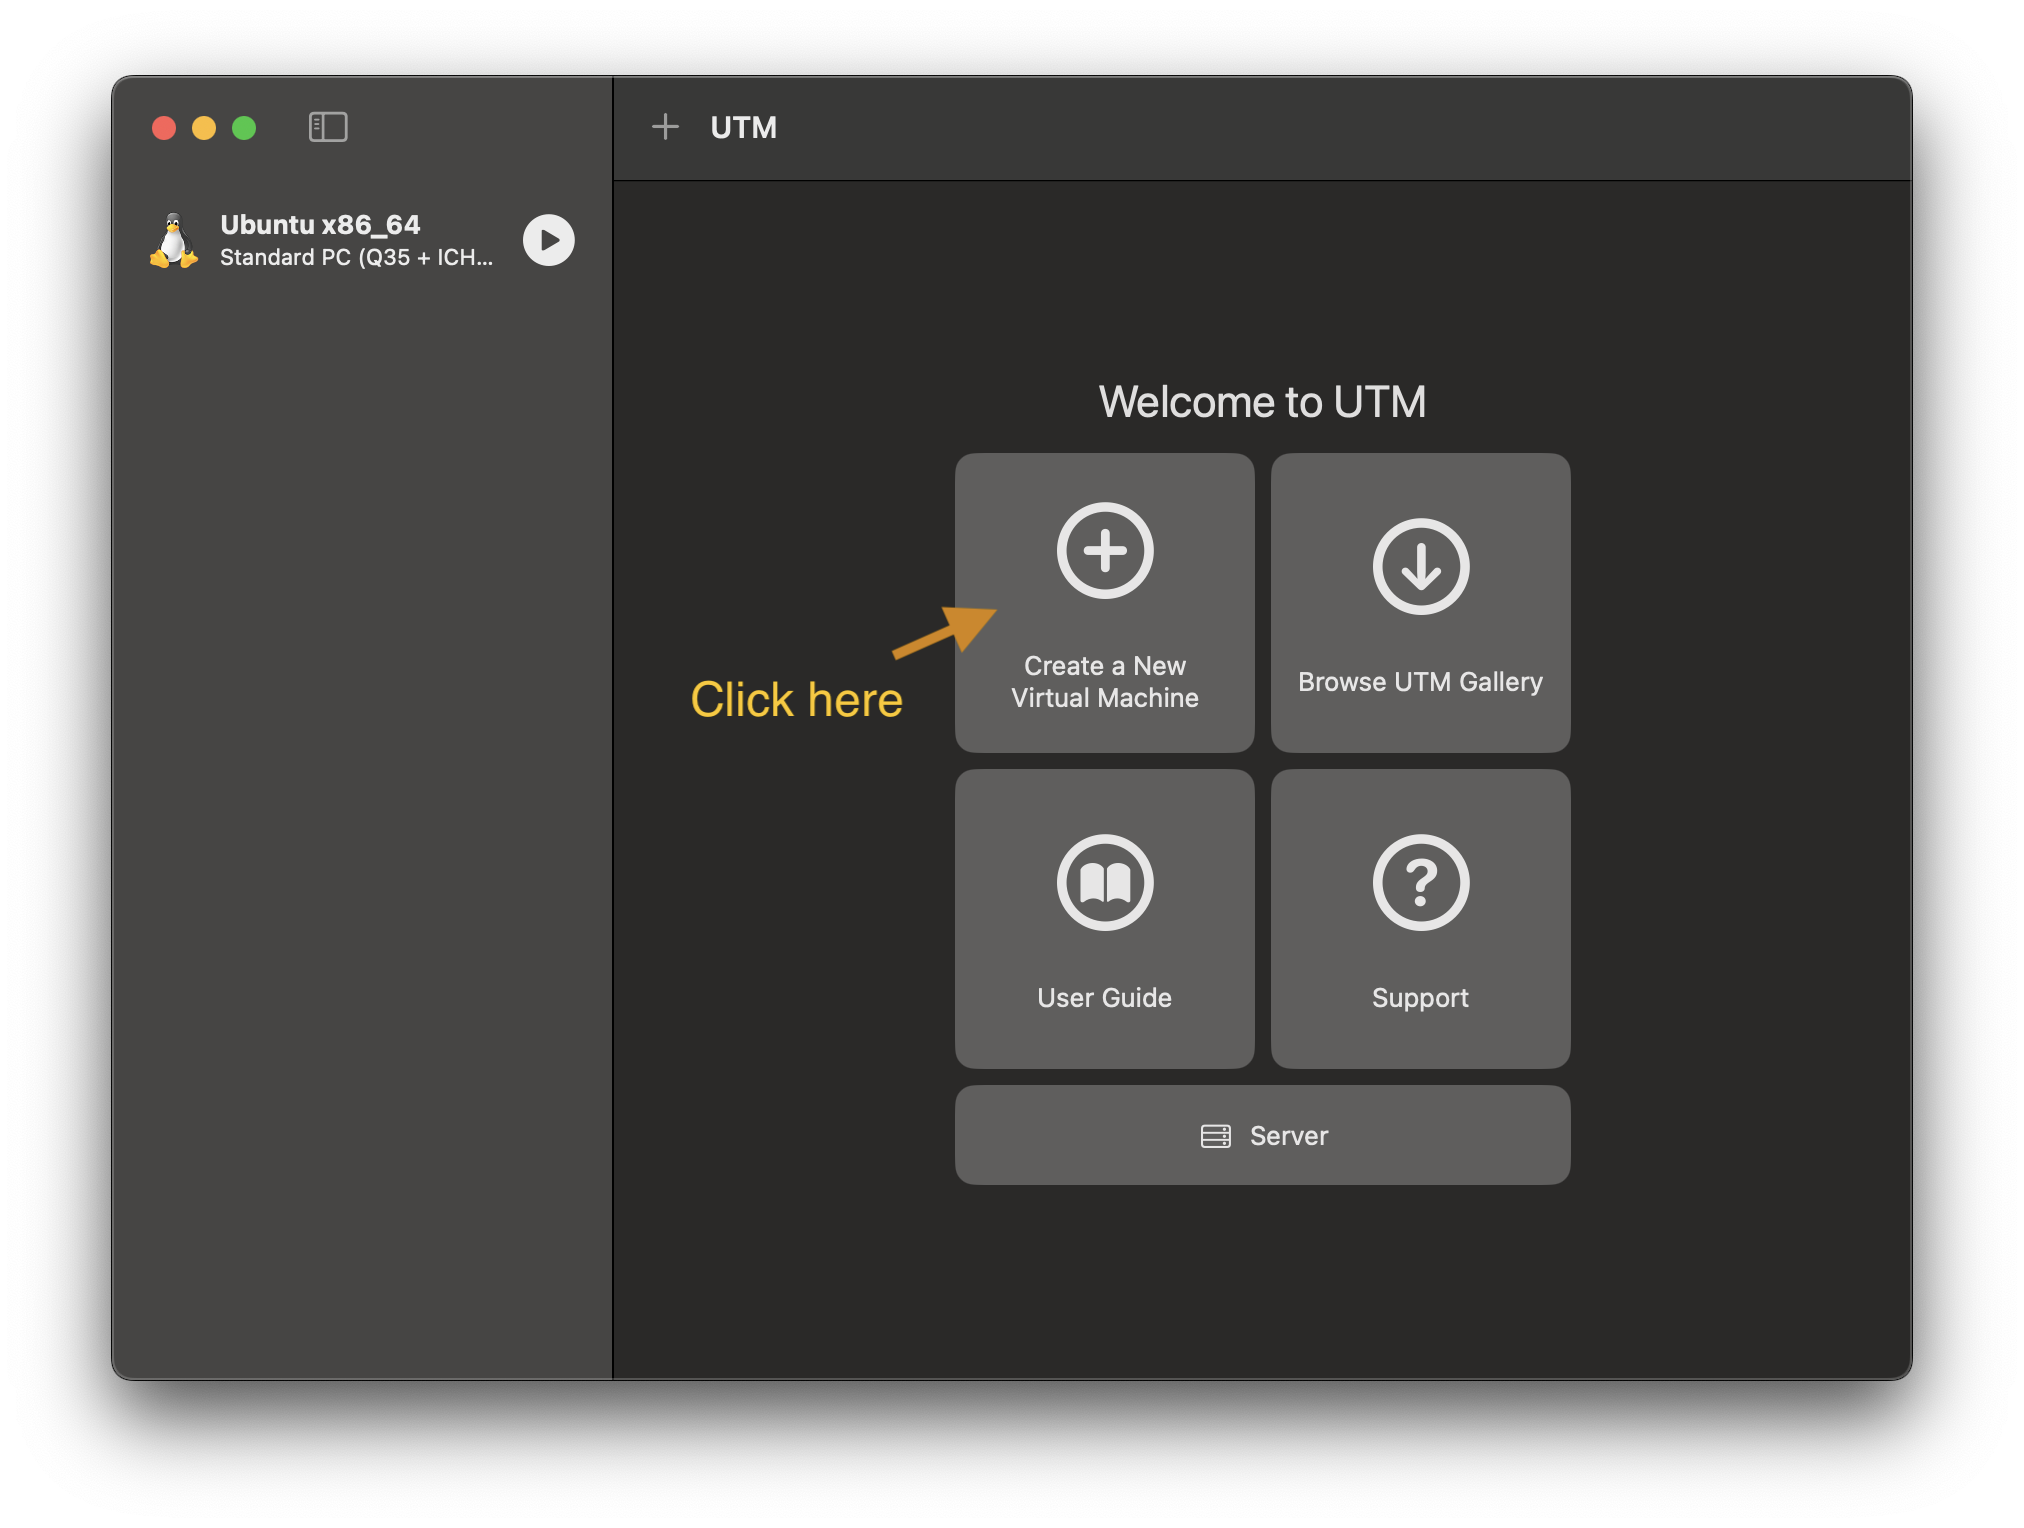Click the circled plus icon
The height and width of the screenshot is (1528, 2024).
[x=1105, y=551]
